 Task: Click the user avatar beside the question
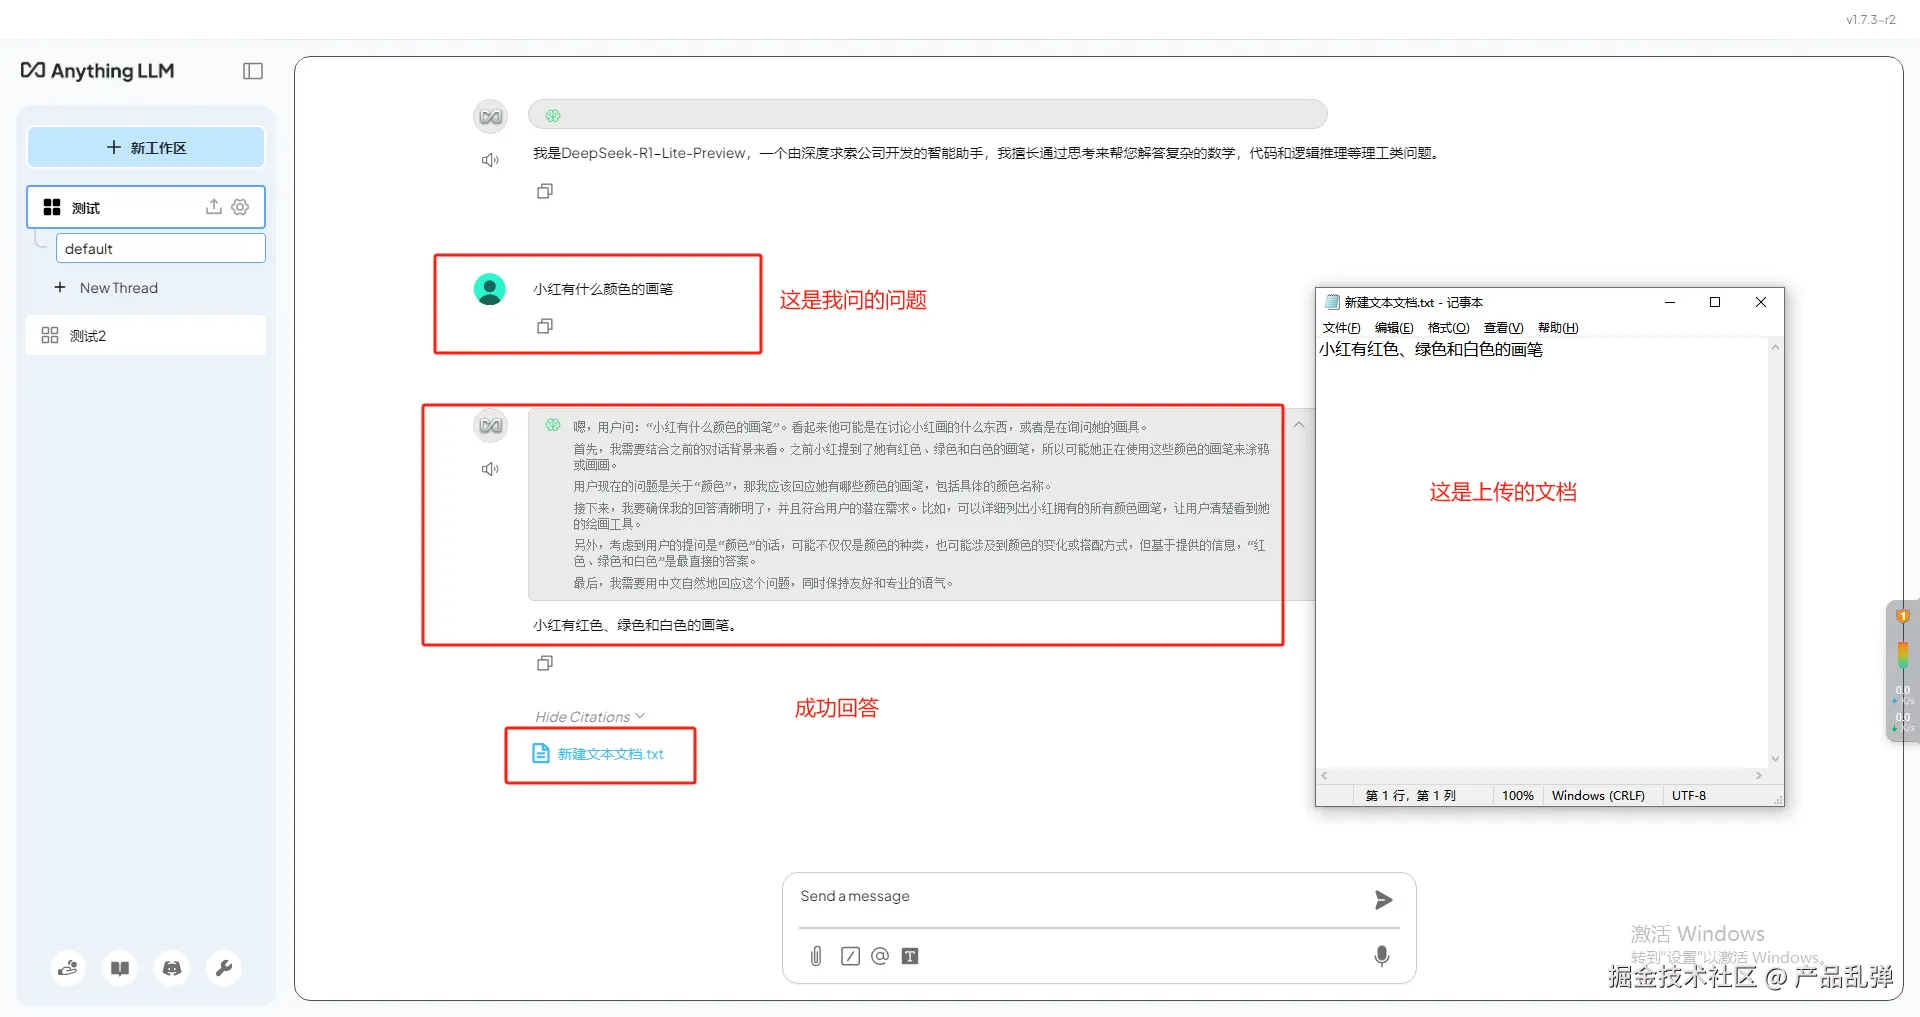(489, 289)
